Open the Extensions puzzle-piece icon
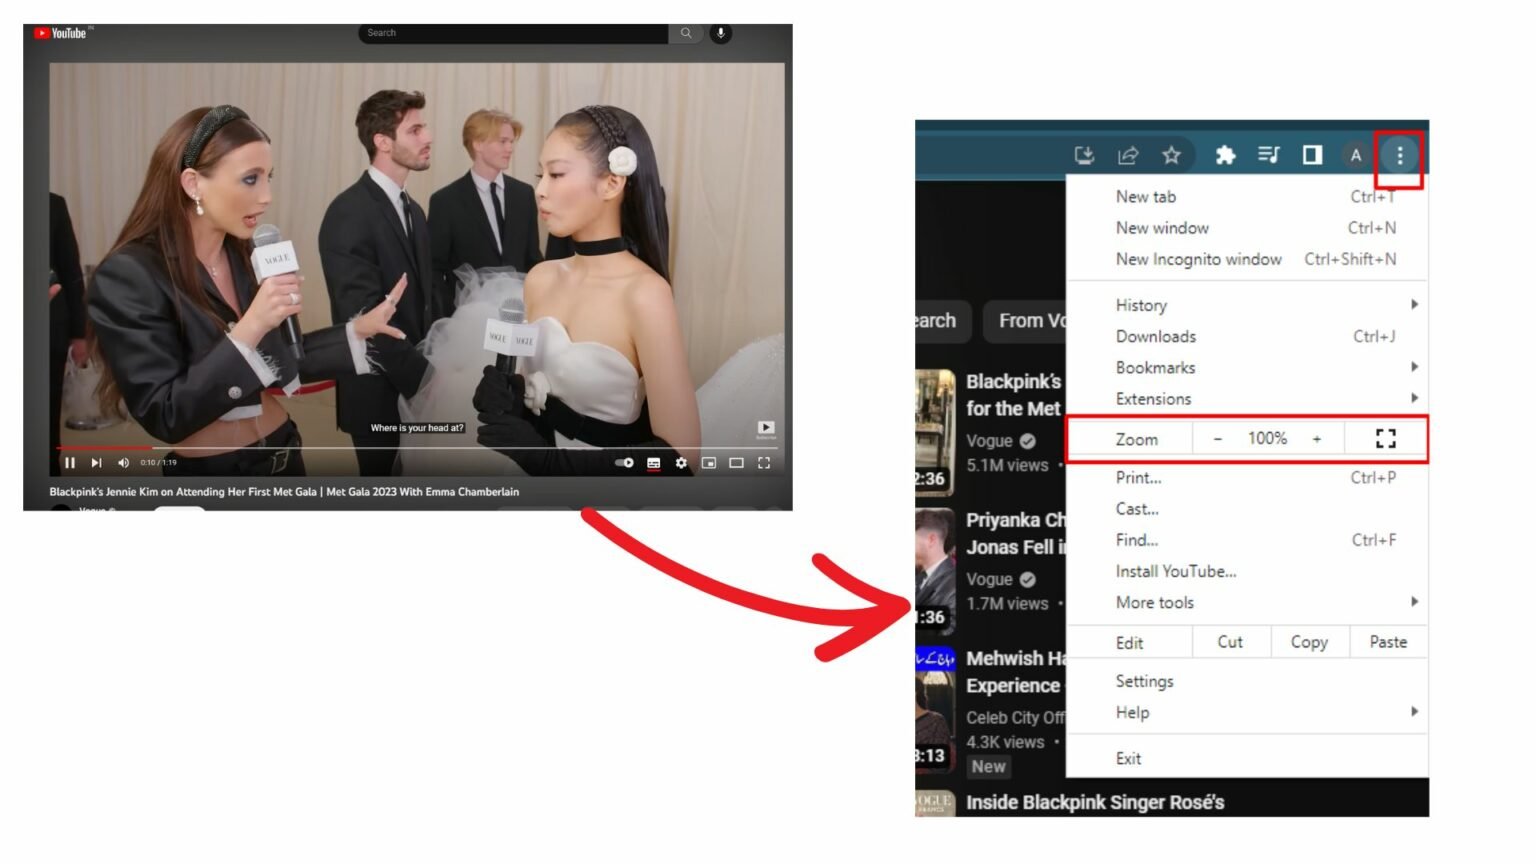1536x864 pixels. (x=1226, y=155)
